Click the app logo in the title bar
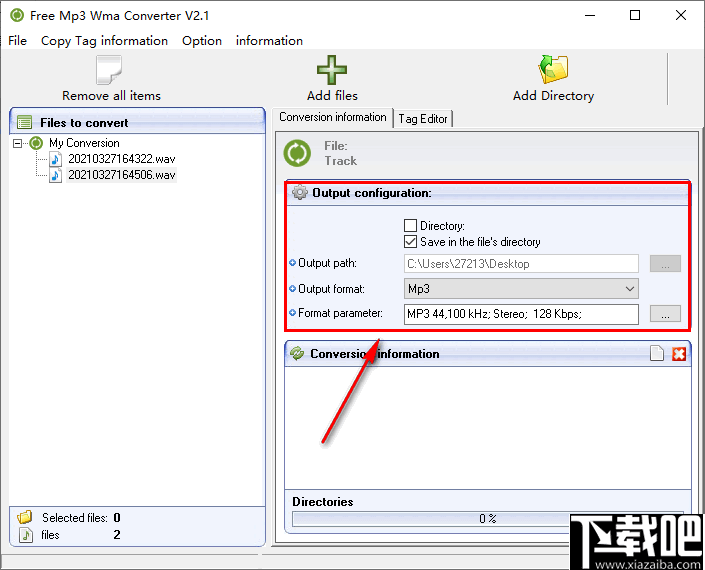Image resolution: width=705 pixels, height=570 pixels. [x=17, y=15]
